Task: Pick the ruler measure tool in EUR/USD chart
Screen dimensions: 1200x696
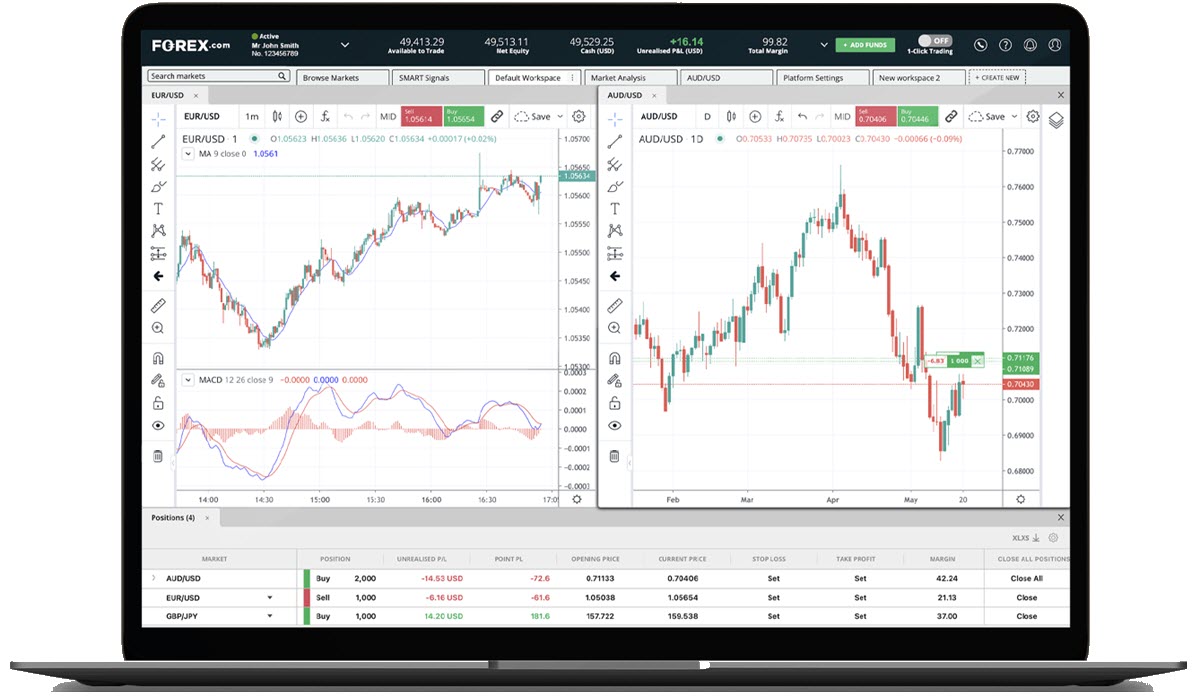Action: pos(158,306)
